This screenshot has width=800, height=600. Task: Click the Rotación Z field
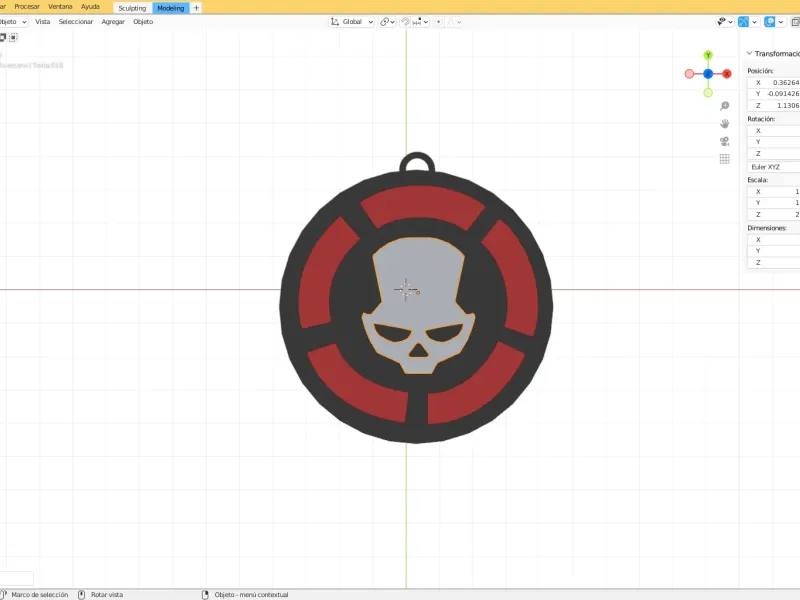(x=773, y=153)
